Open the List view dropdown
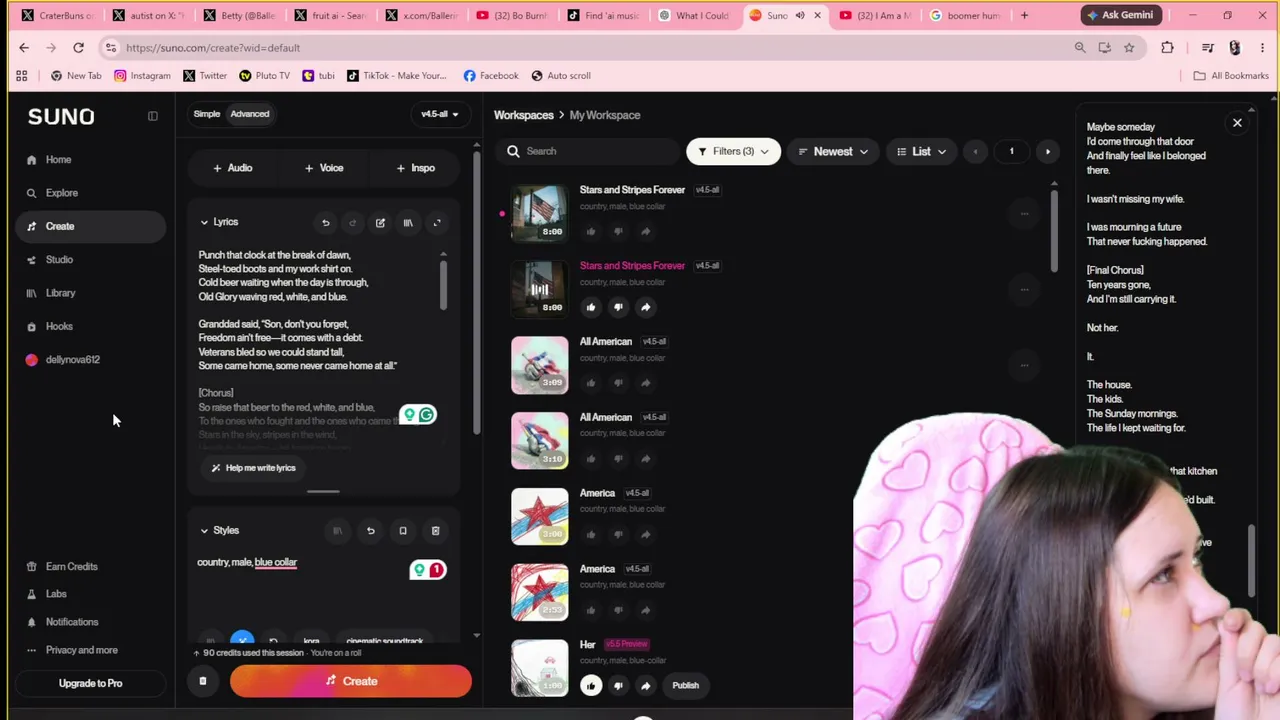1280x720 pixels. (x=921, y=151)
